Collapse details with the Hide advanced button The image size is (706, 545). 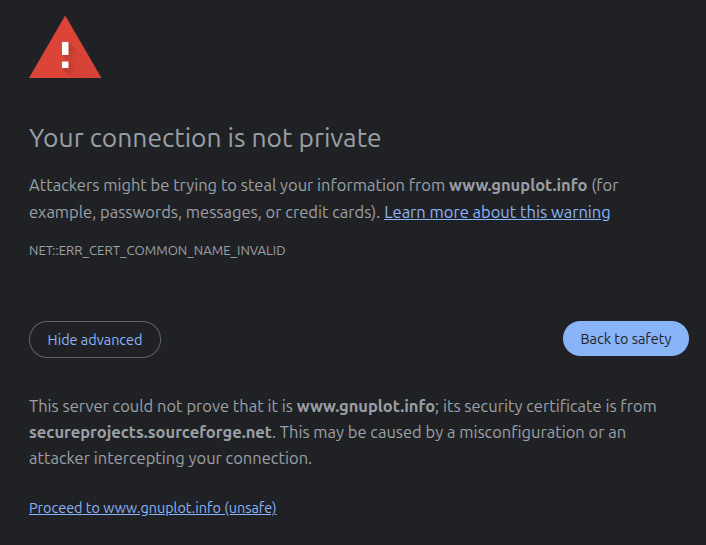(95, 339)
